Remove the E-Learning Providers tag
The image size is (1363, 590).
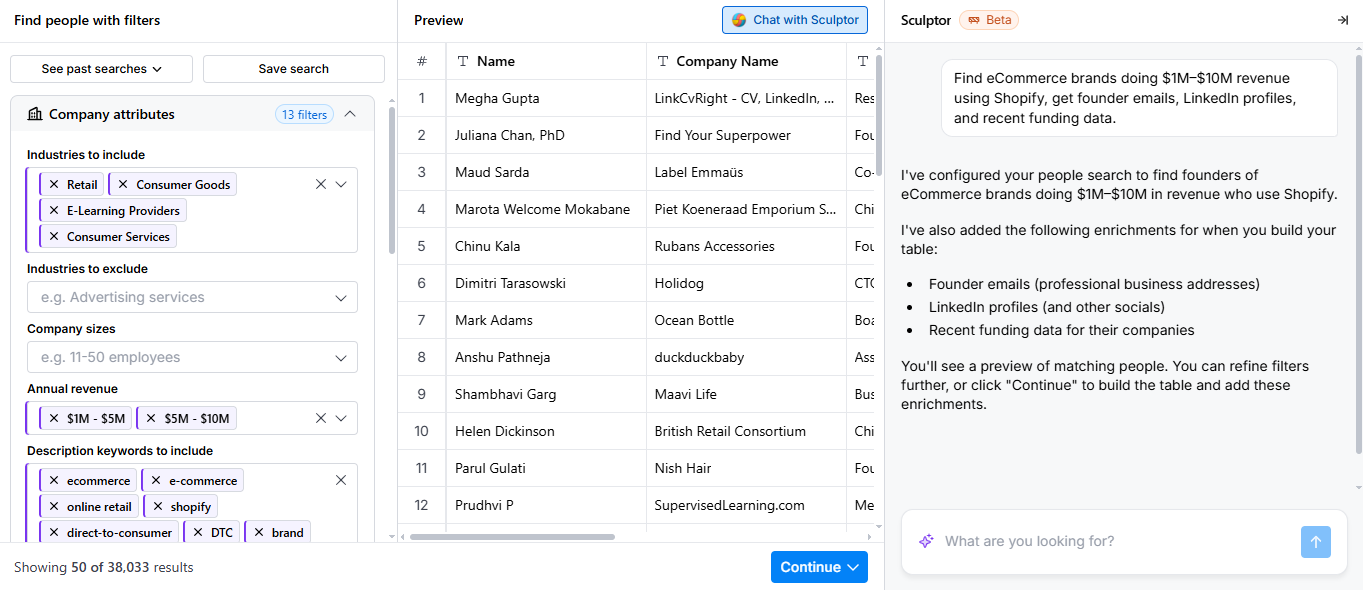click(x=54, y=211)
